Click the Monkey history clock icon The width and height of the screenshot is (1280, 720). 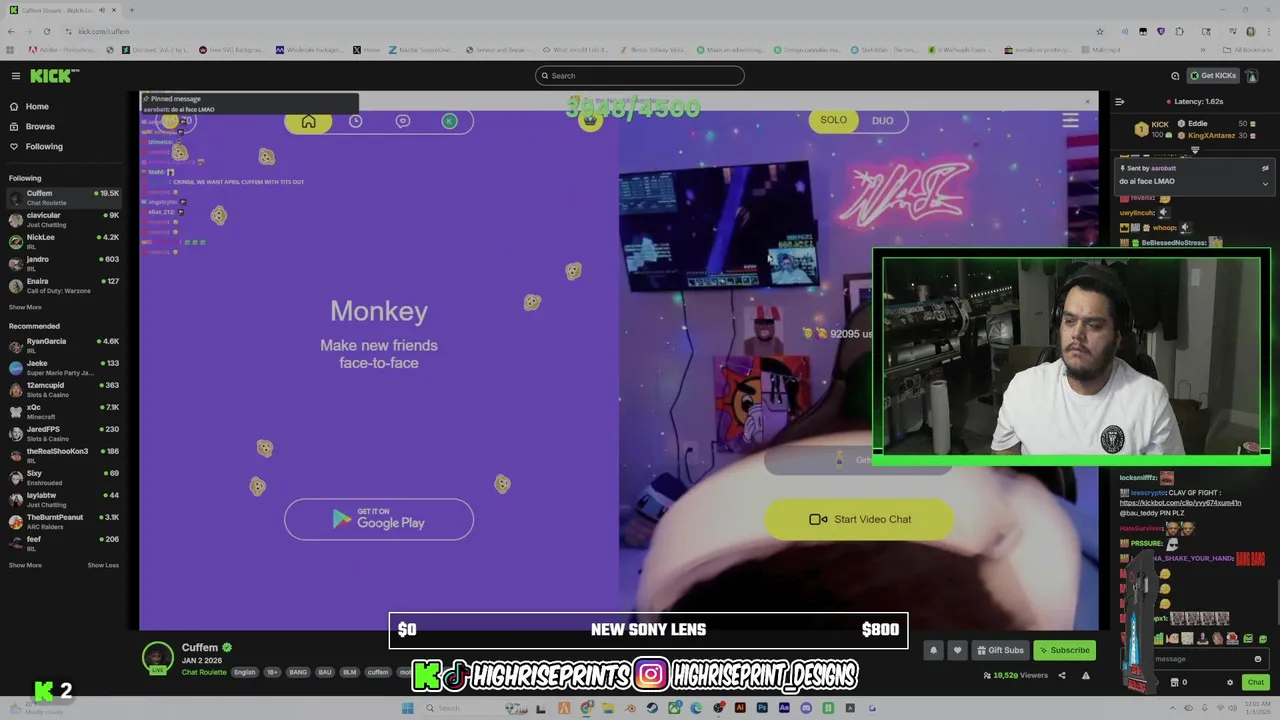point(355,121)
